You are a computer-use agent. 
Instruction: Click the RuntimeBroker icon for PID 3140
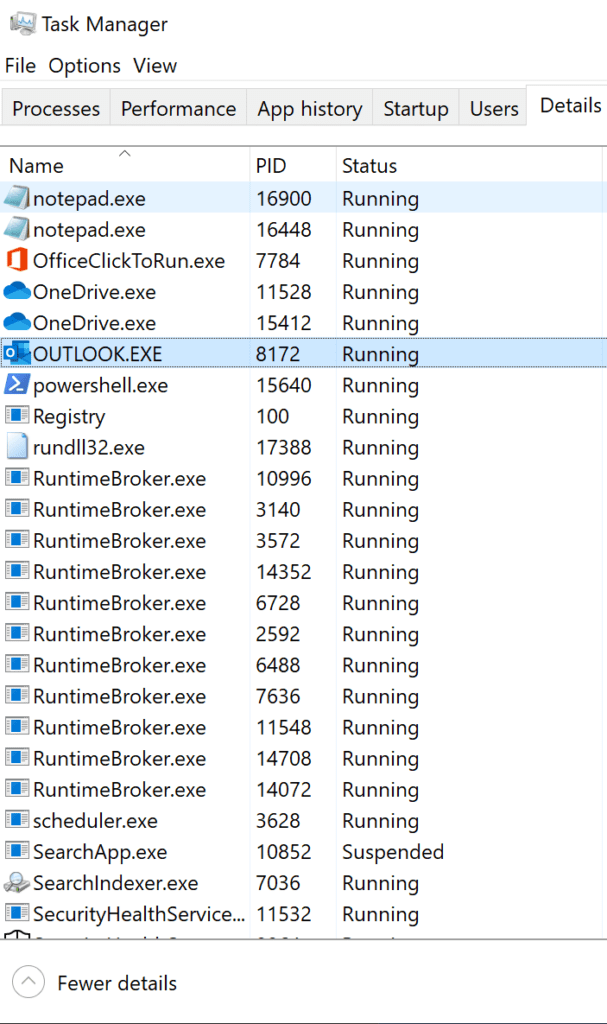click(17, 509)
